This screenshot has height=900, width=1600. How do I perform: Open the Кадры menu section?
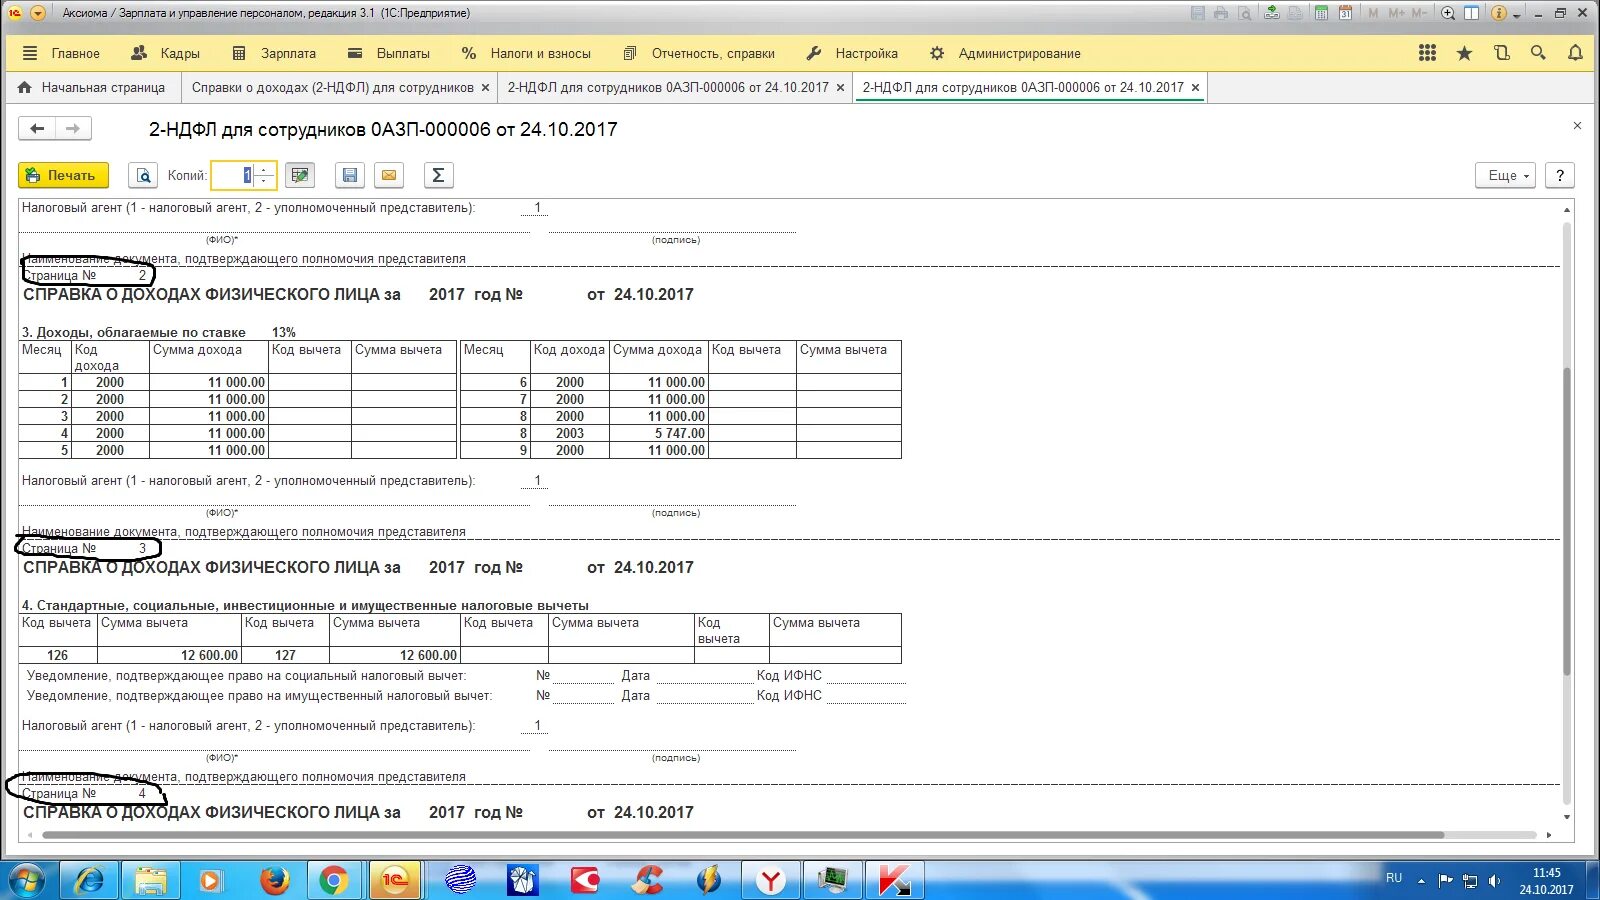tap(166, 53)
